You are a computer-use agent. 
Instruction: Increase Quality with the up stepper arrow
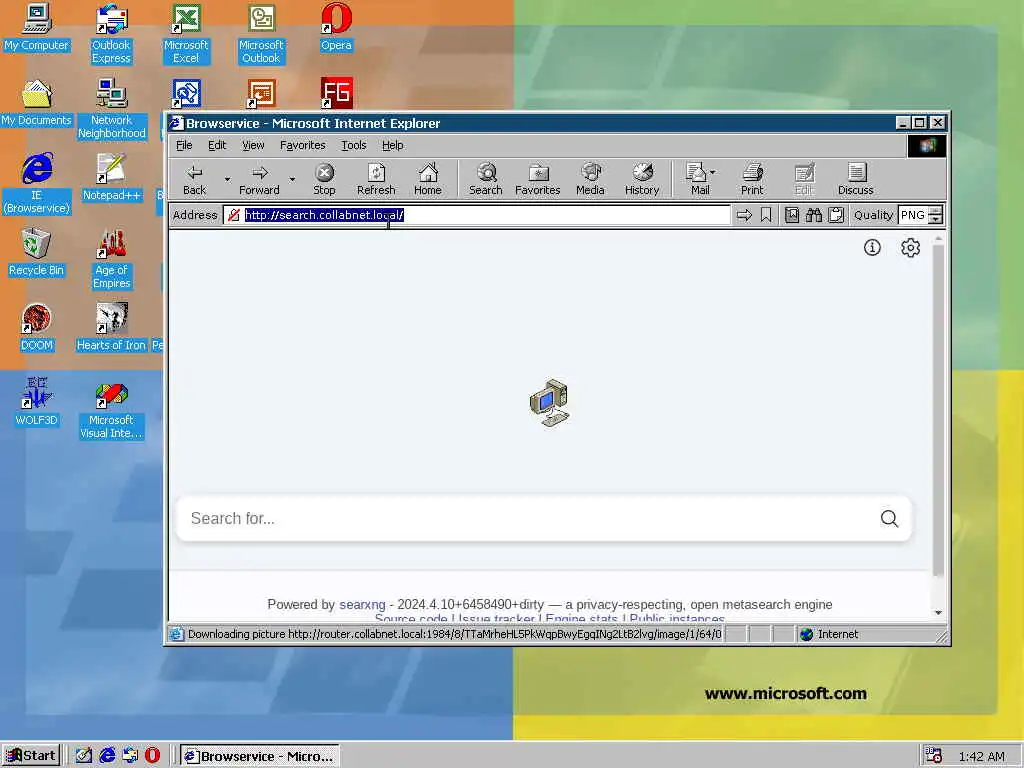click(x=936, y=210)
